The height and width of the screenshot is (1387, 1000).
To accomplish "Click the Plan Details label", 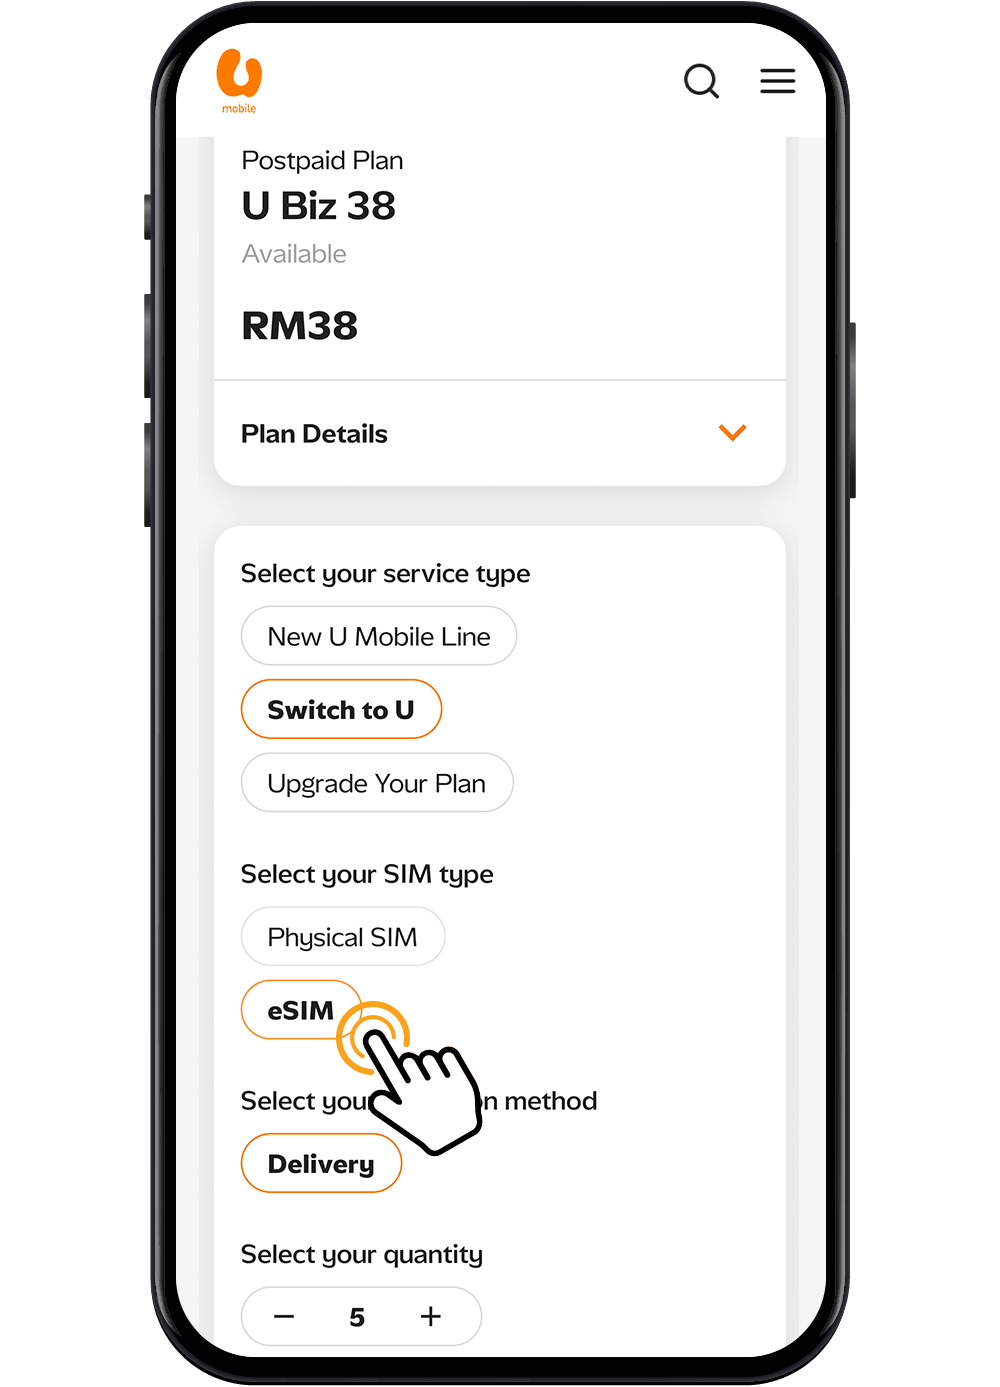I will coord(314,434).
